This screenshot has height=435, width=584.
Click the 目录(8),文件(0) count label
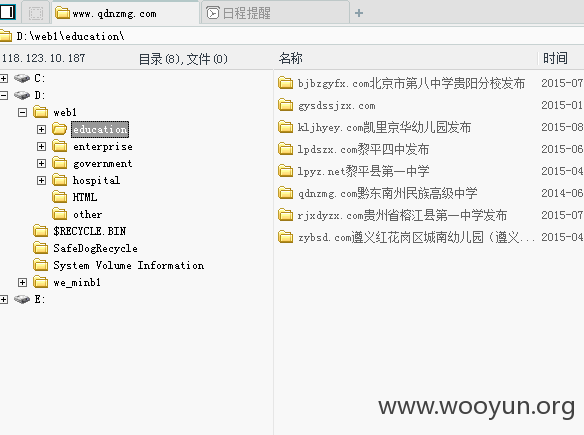(183, 59)
